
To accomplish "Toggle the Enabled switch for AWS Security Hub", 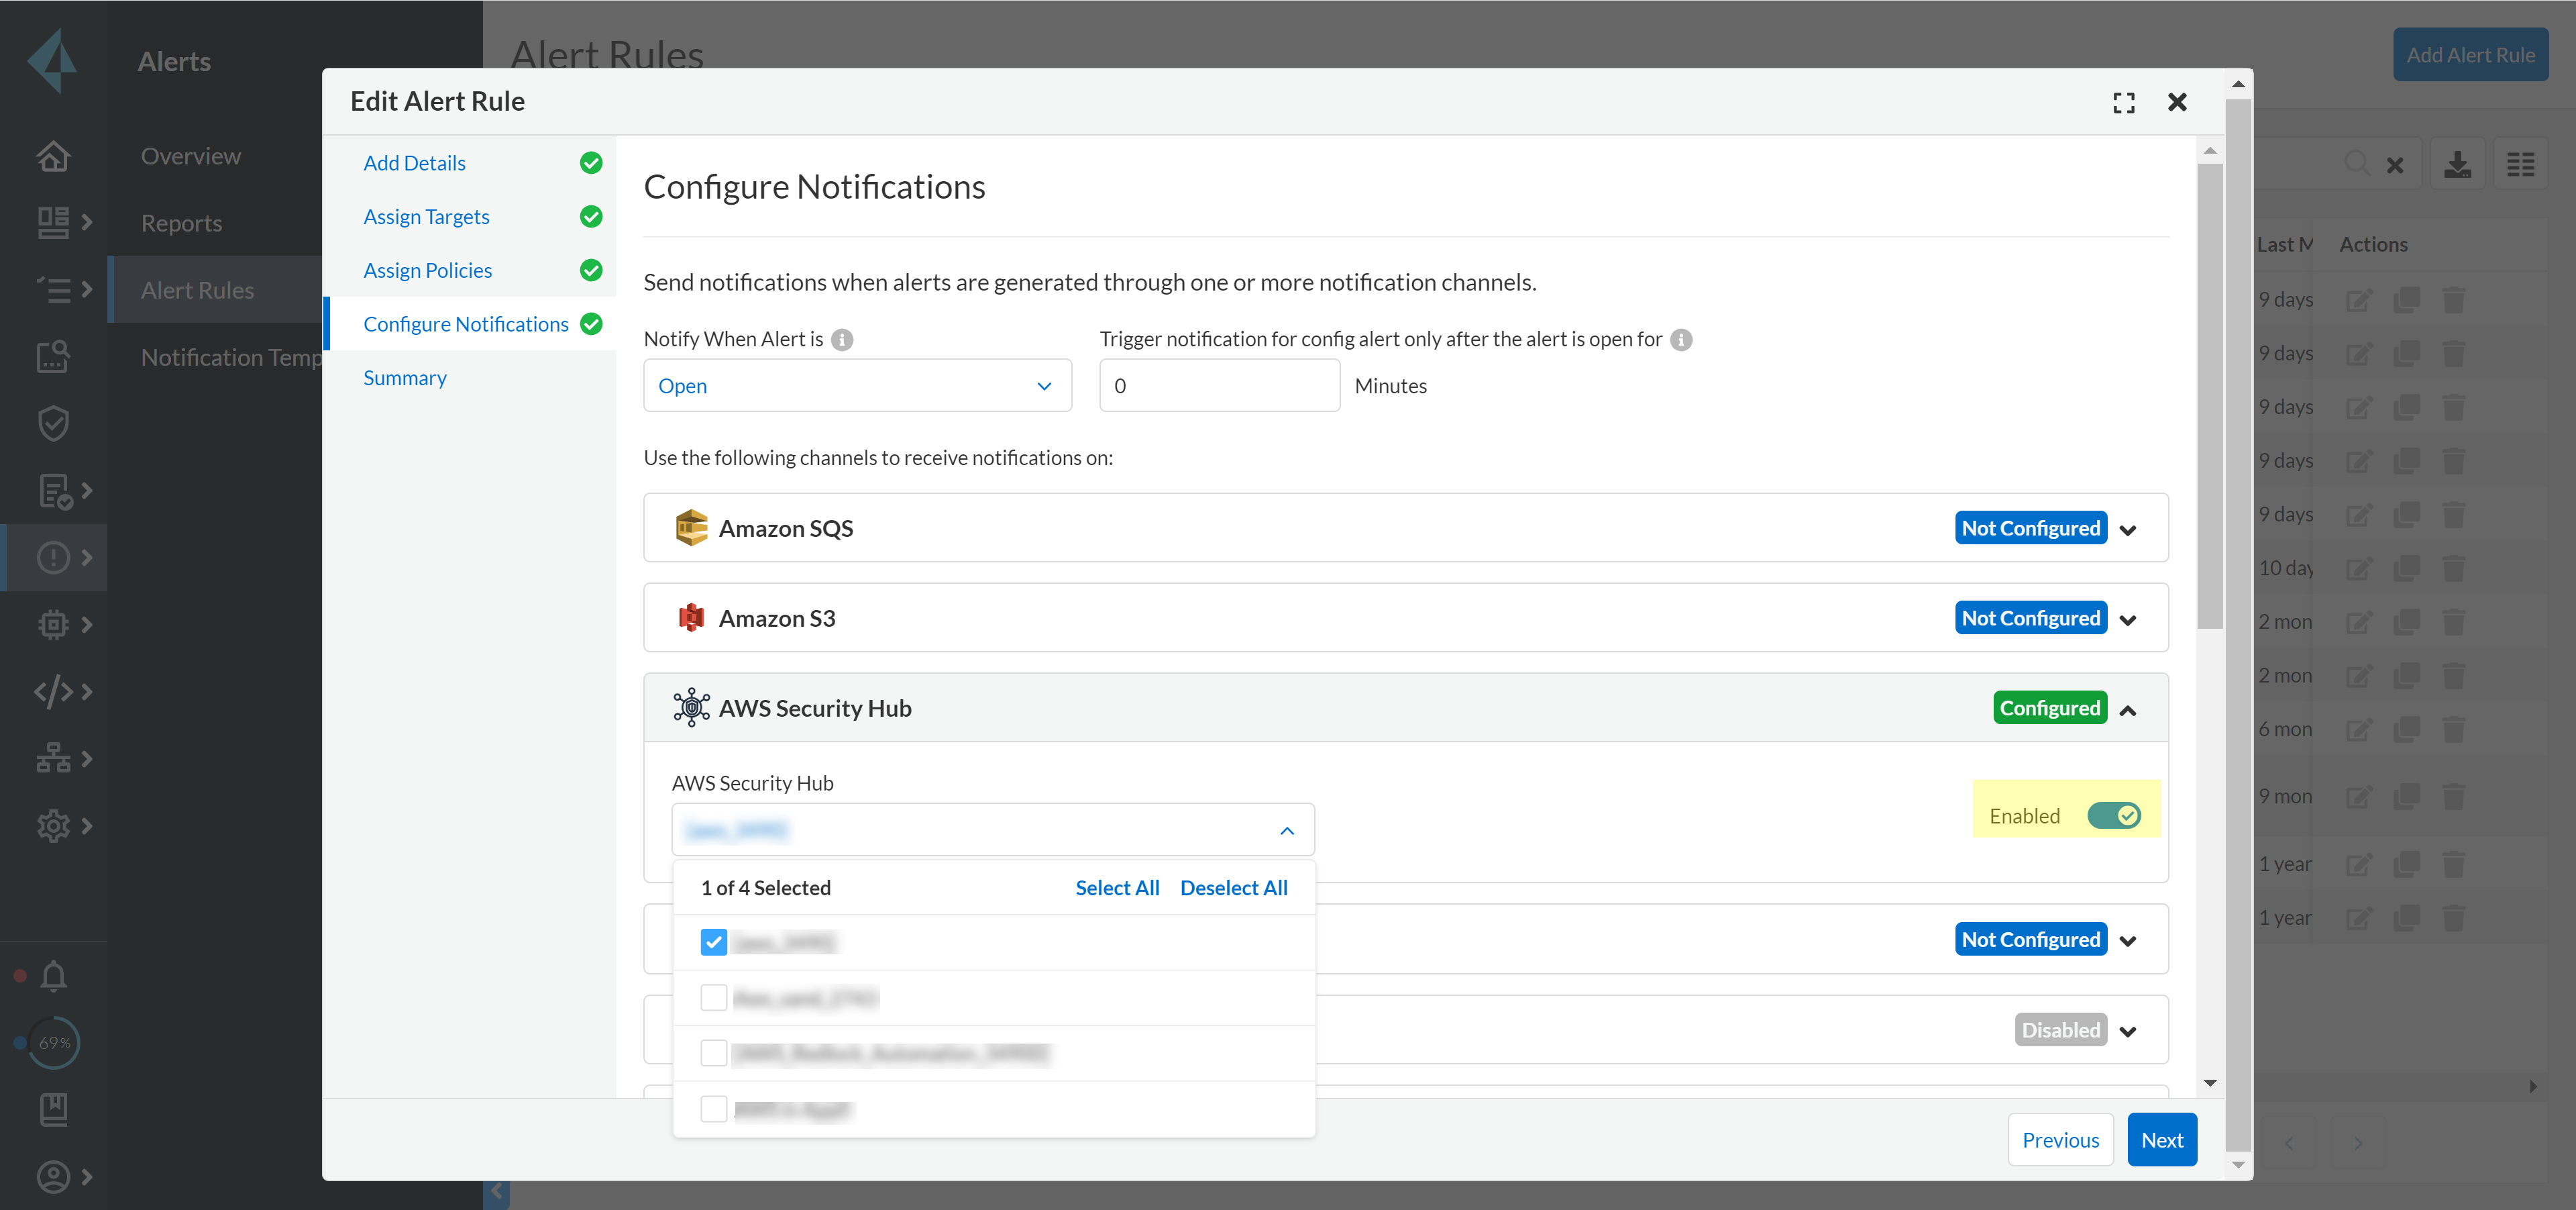I will tap(2114, 816).
